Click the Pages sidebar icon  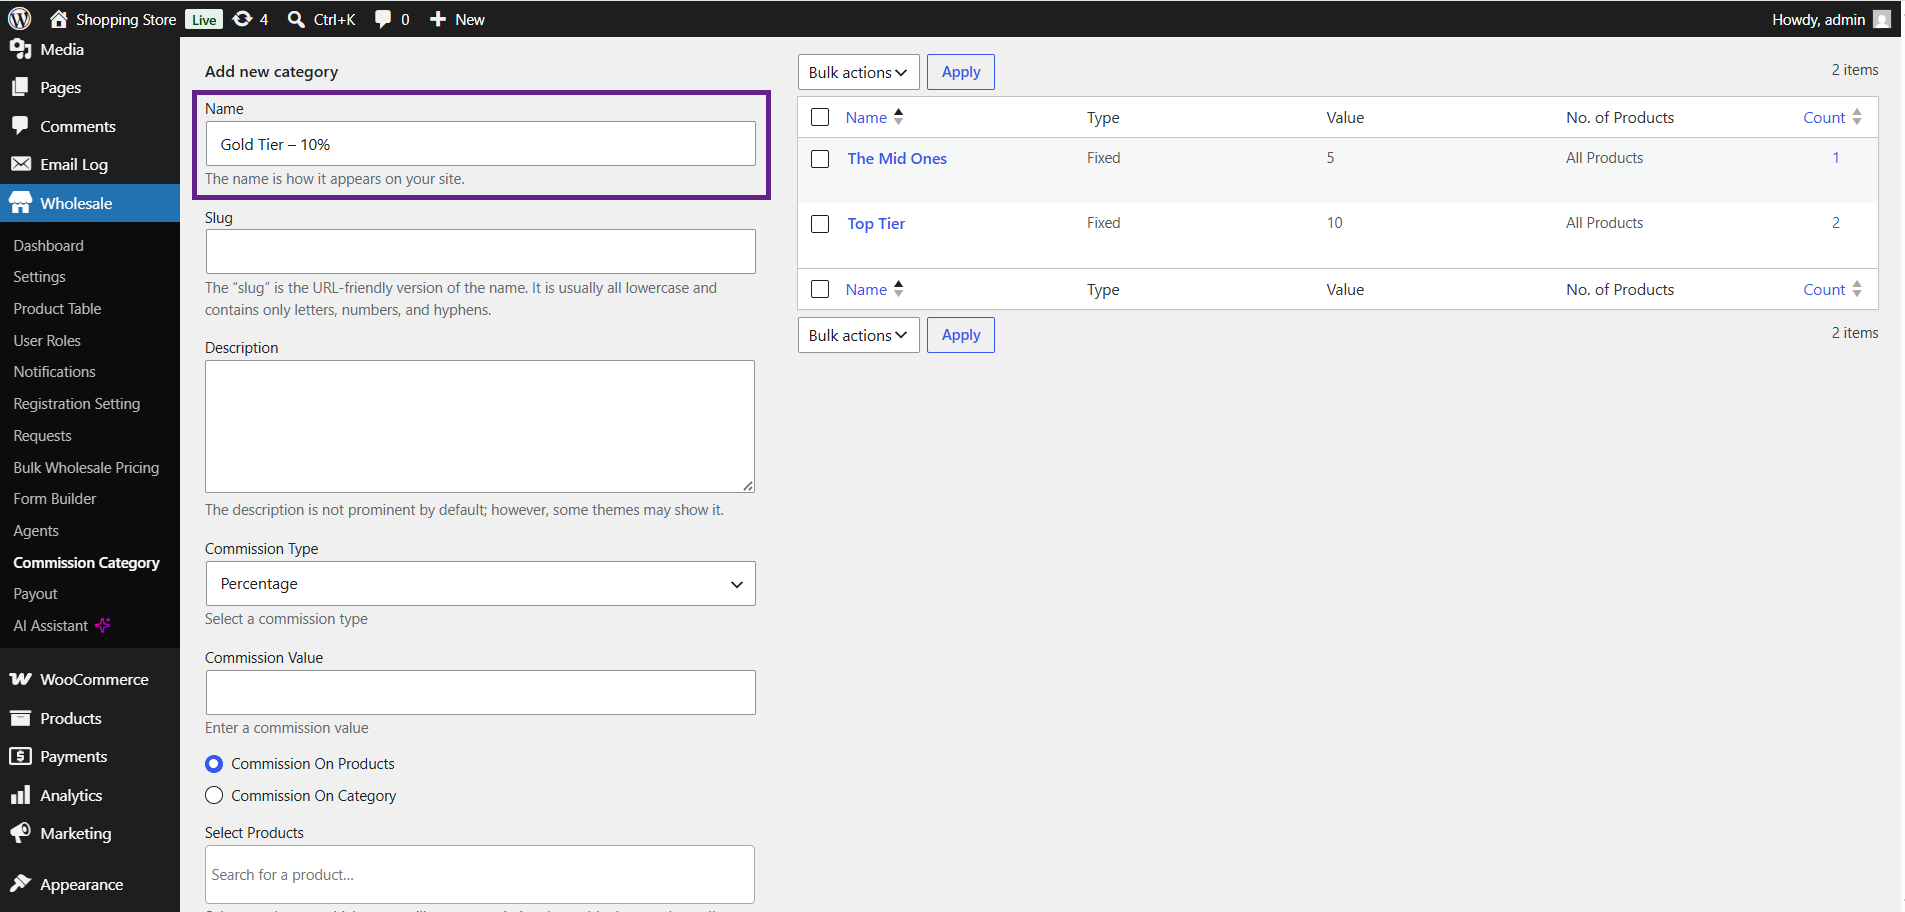(x=20, y=87)
